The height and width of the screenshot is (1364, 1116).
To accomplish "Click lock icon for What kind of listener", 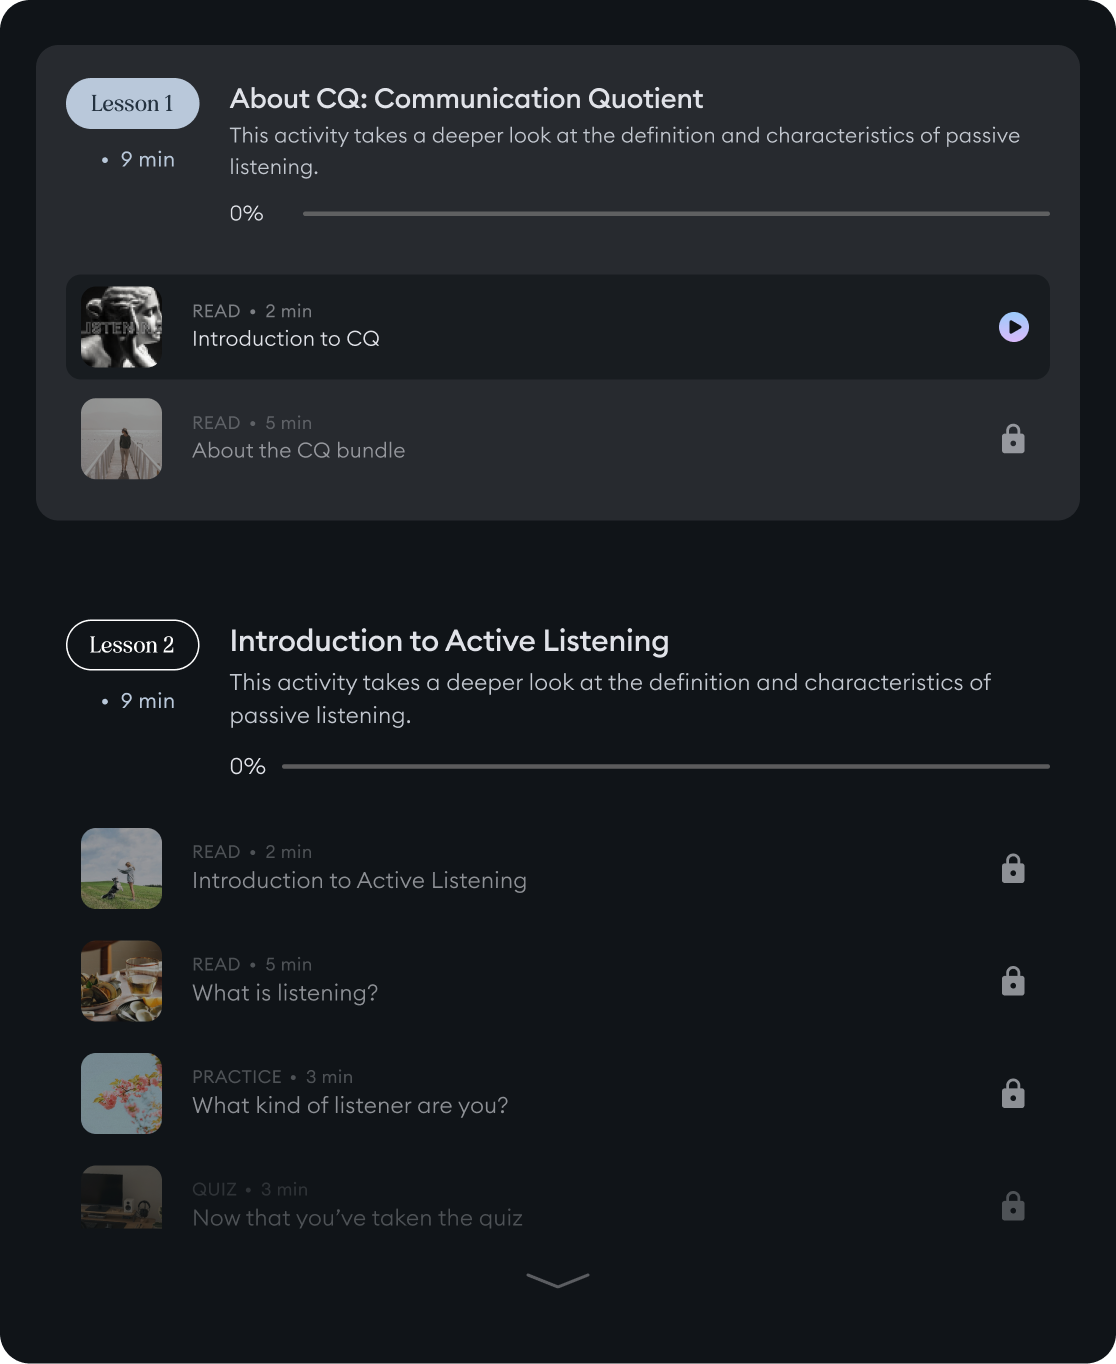I will 1013,1094.
